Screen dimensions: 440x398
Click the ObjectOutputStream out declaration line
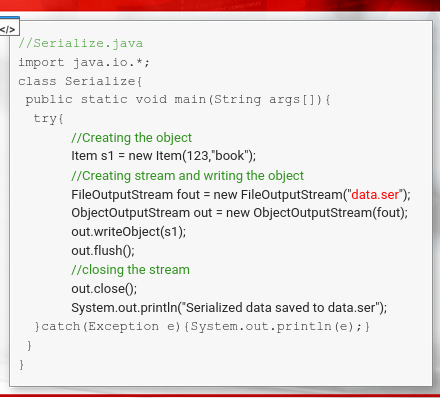point(239,213)
